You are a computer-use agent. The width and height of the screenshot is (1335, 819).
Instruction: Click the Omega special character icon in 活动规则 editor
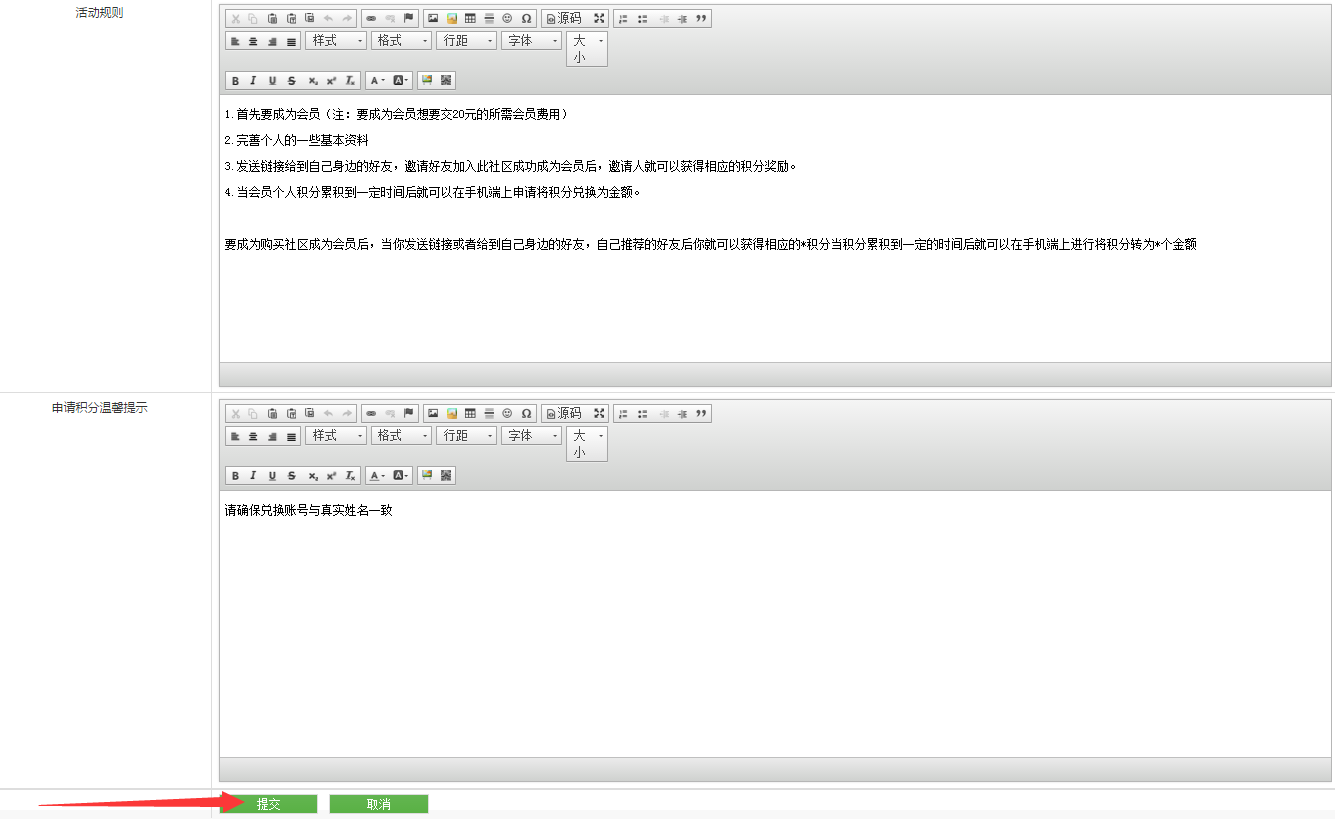[526, 19]
